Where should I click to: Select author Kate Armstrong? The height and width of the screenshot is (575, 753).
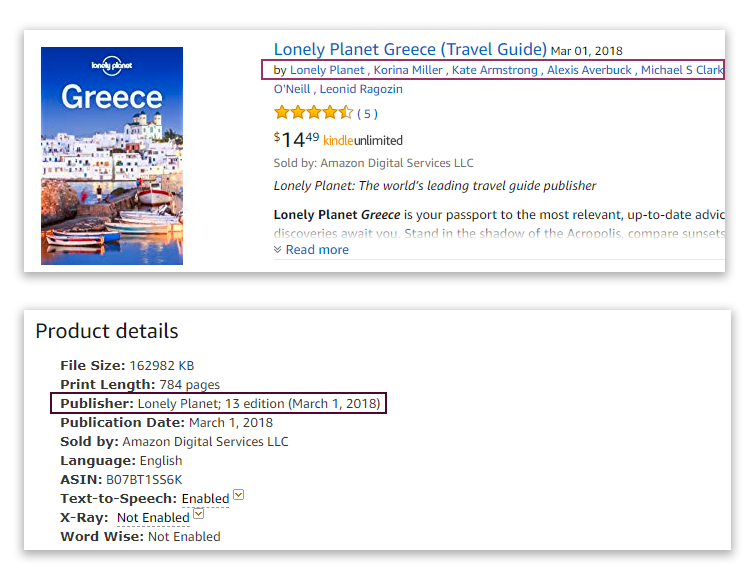[x=494, y=70]
